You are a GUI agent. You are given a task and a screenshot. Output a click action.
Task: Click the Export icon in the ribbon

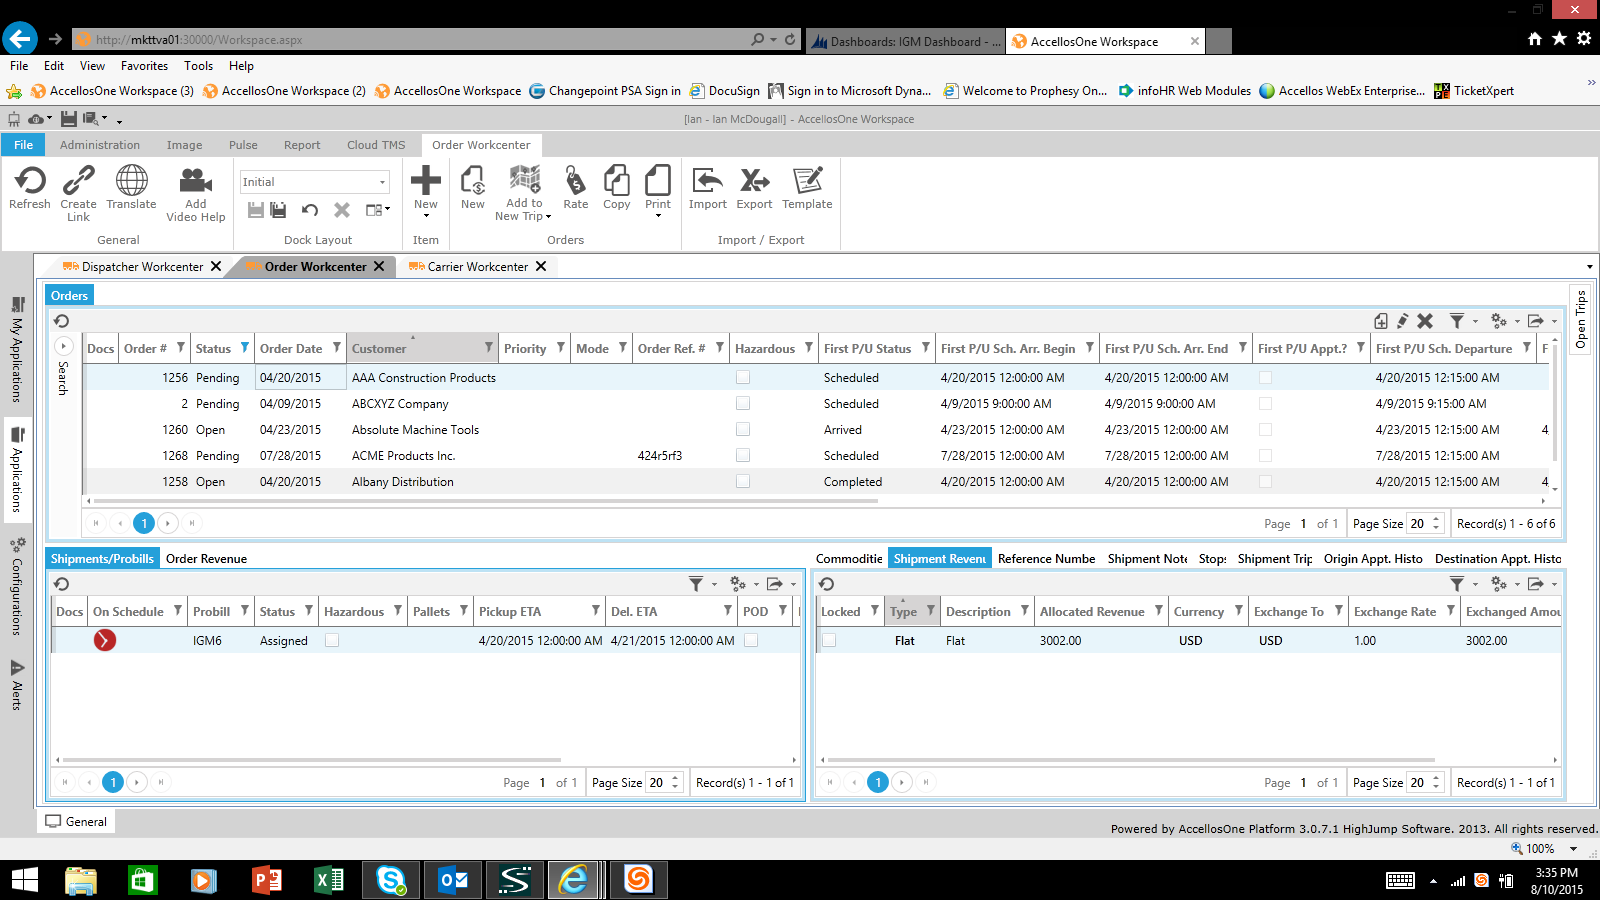point(755,181)
